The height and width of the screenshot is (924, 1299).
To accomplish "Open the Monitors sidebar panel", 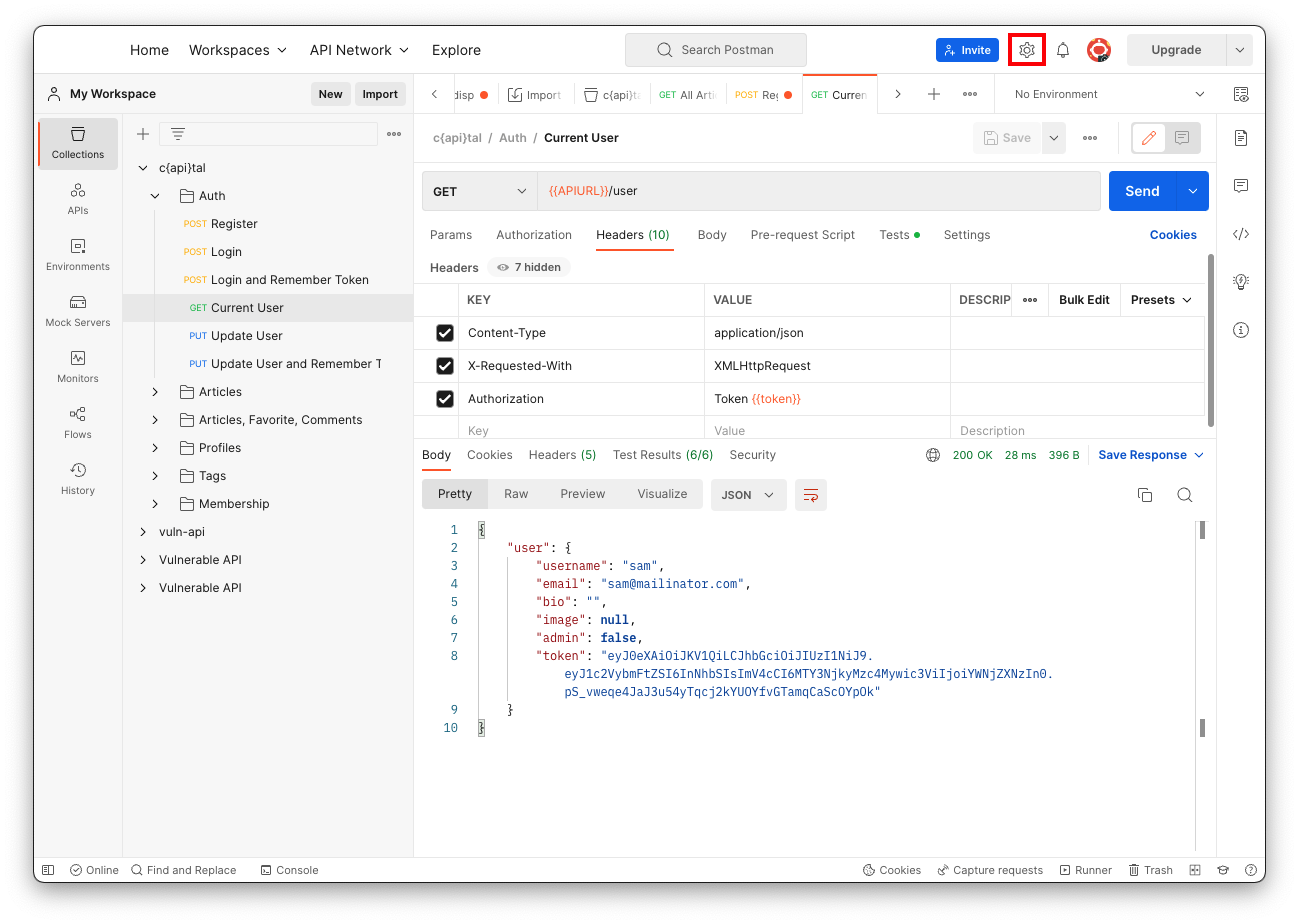I will [78, 366].
